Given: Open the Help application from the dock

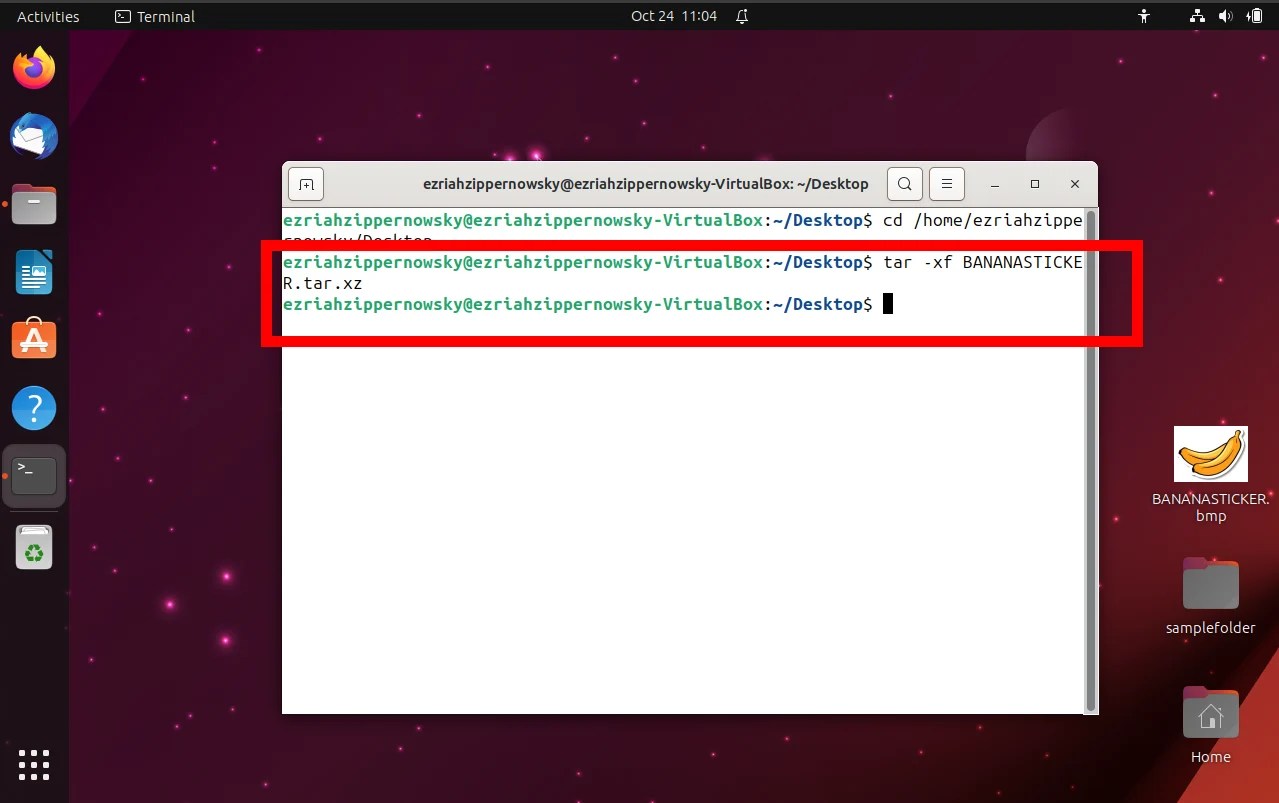Looking at the screenshot, I should 33,407.
